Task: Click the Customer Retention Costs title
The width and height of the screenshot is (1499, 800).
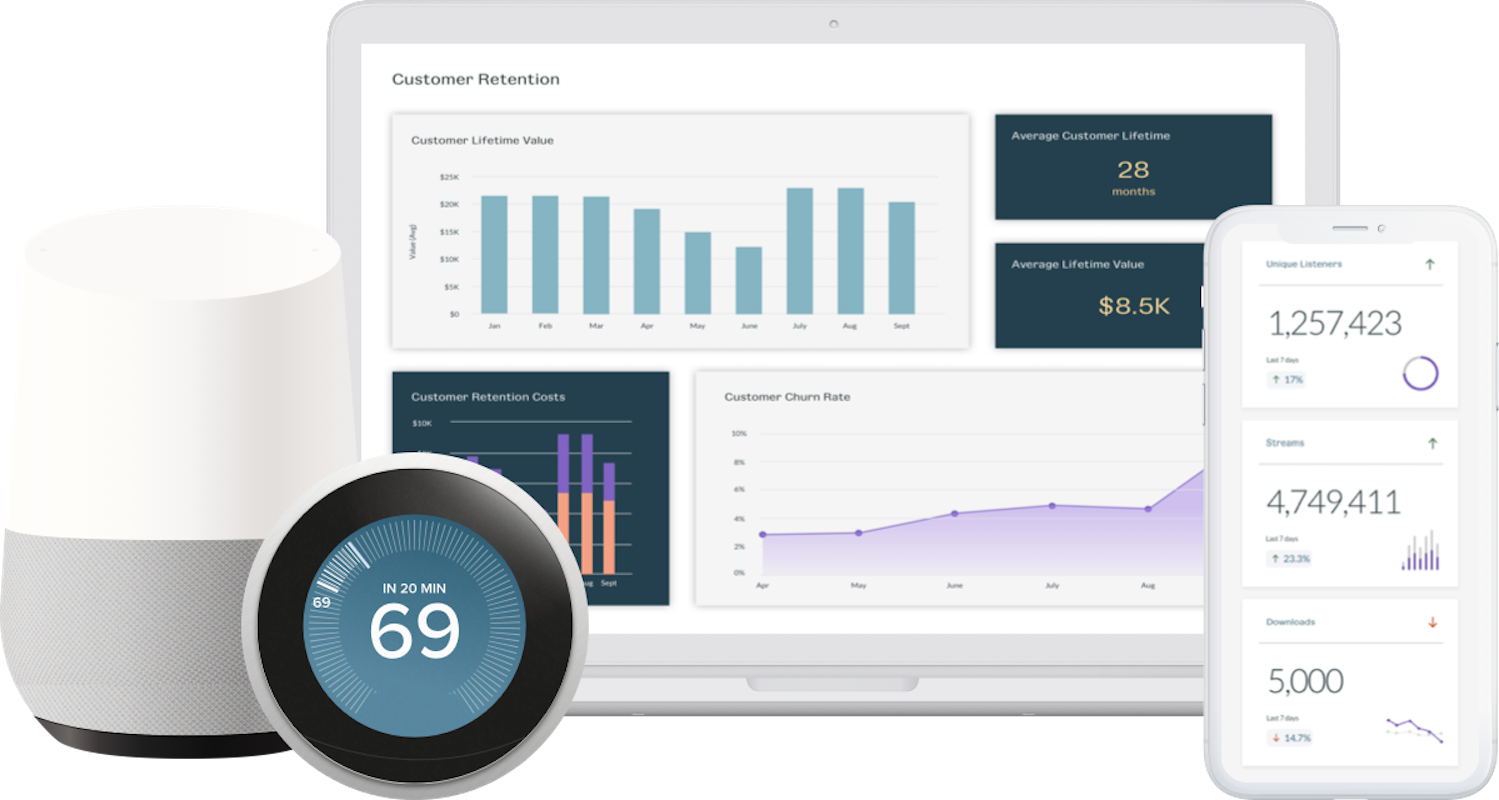Action: click(488, 397)
